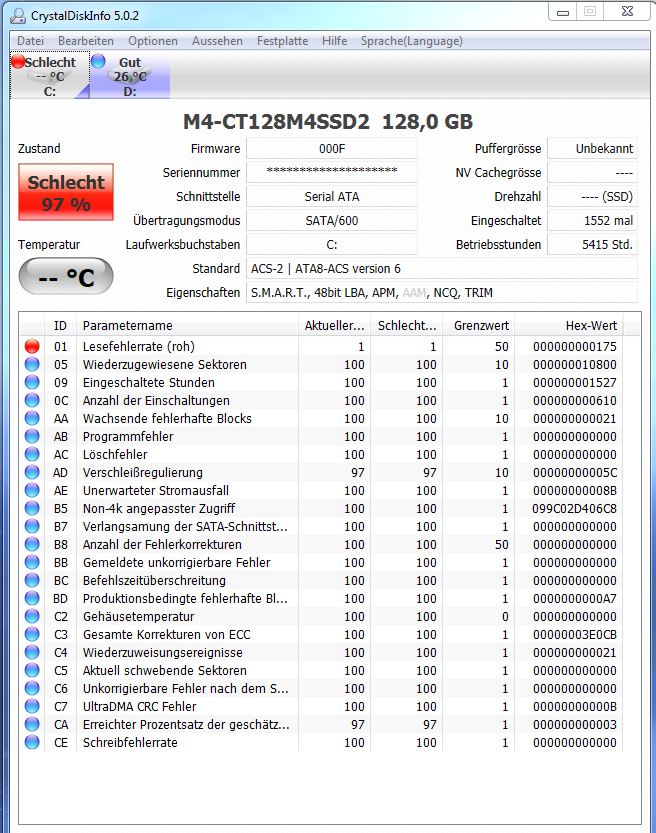Open the Aussehen menu

[217, 41]
